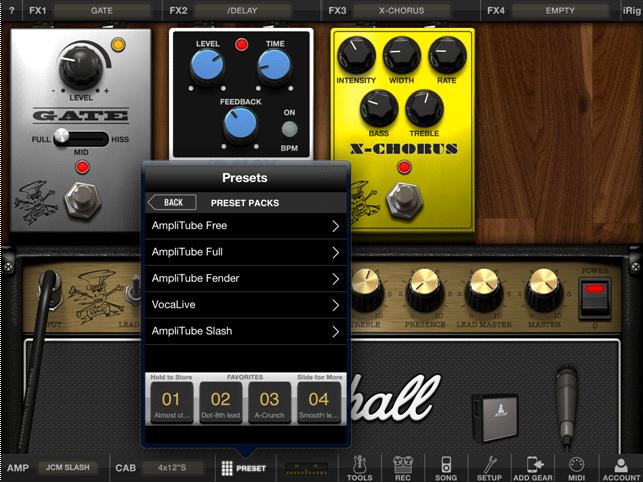
Task: Open the AmpliTube Fender preset pack
Action: (x=245, y=278)
